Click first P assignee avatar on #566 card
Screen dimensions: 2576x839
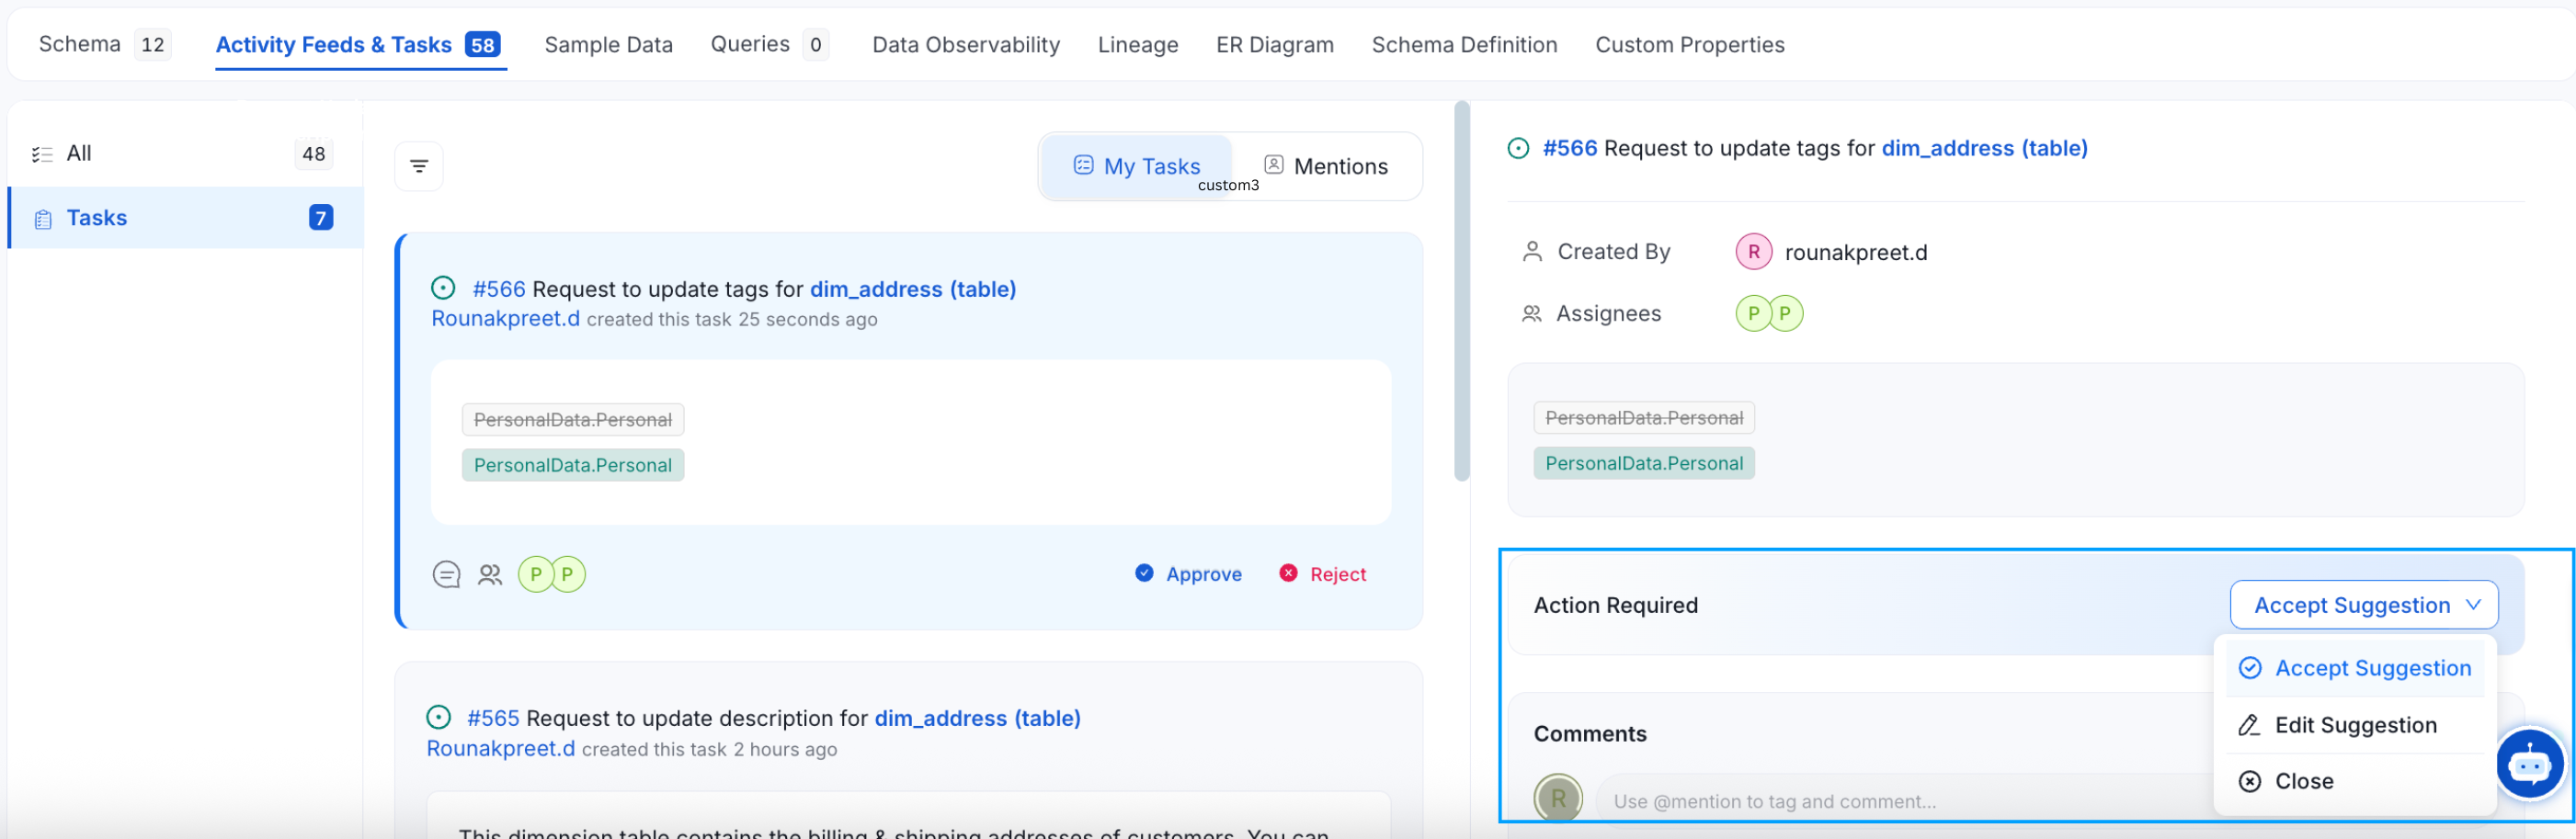[535, 574]
